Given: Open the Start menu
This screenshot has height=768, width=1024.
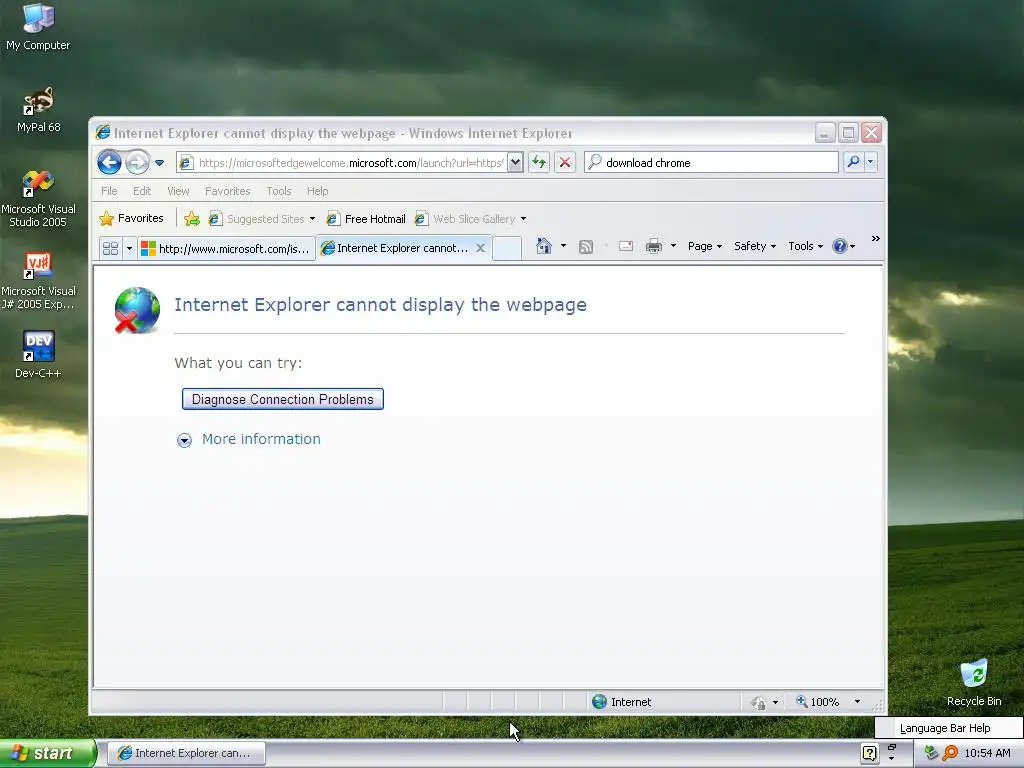Looking at the screenshot, I should point(48,754).
